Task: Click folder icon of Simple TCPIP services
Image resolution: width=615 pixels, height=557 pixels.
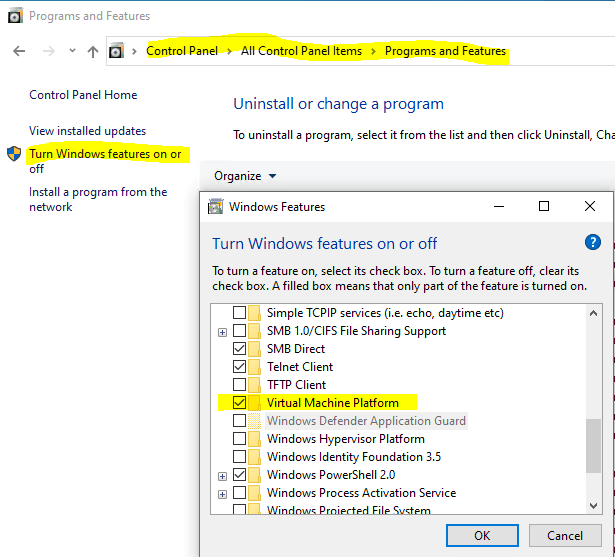Action: (x=255, y=313)
